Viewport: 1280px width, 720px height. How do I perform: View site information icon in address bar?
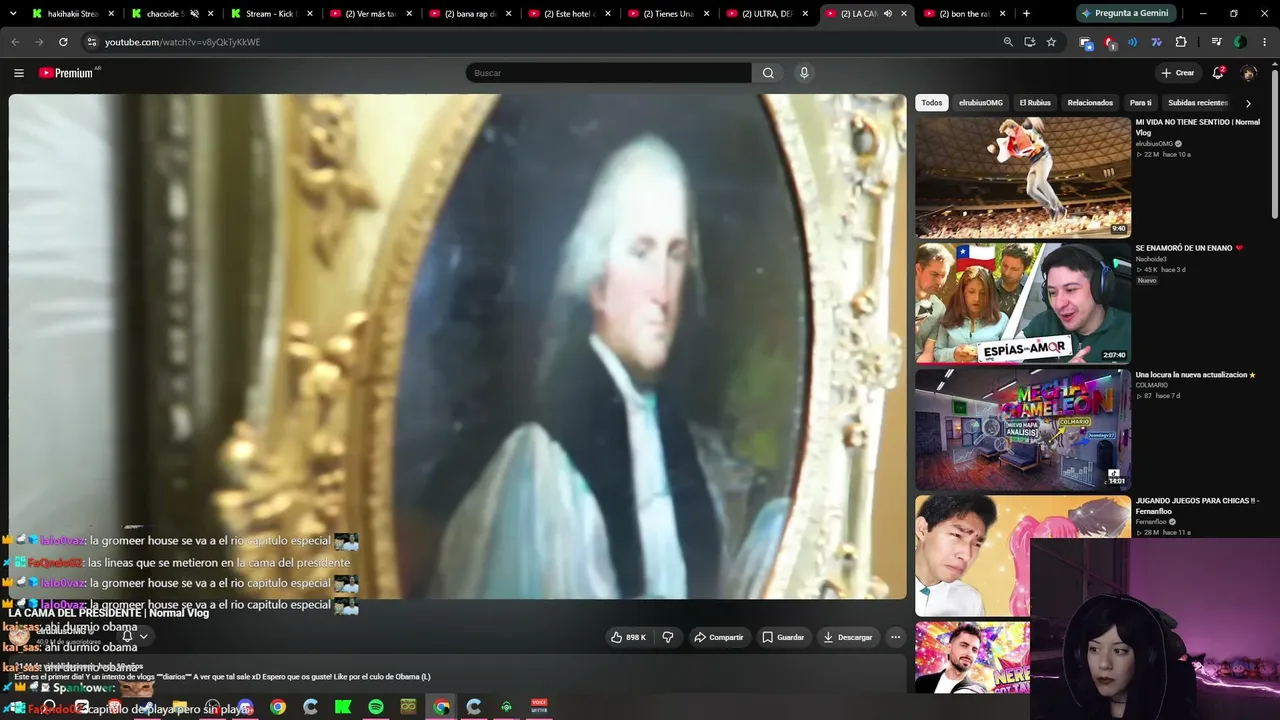[x=91, y=42]
